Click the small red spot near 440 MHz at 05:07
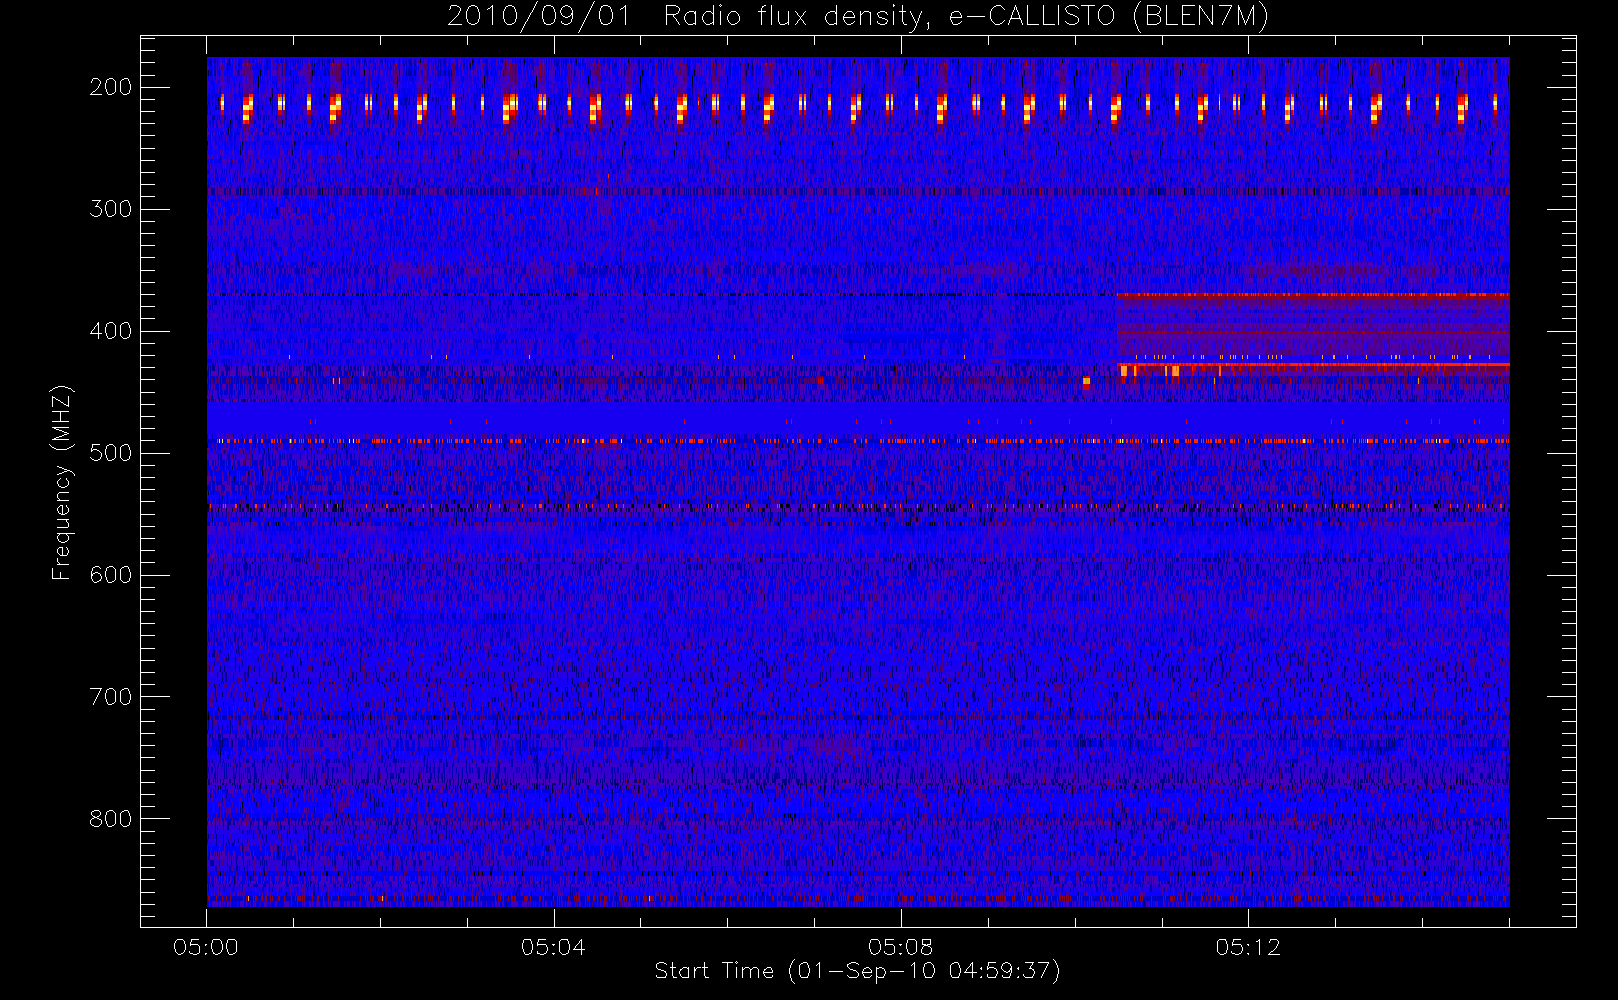 pos(820,380)
